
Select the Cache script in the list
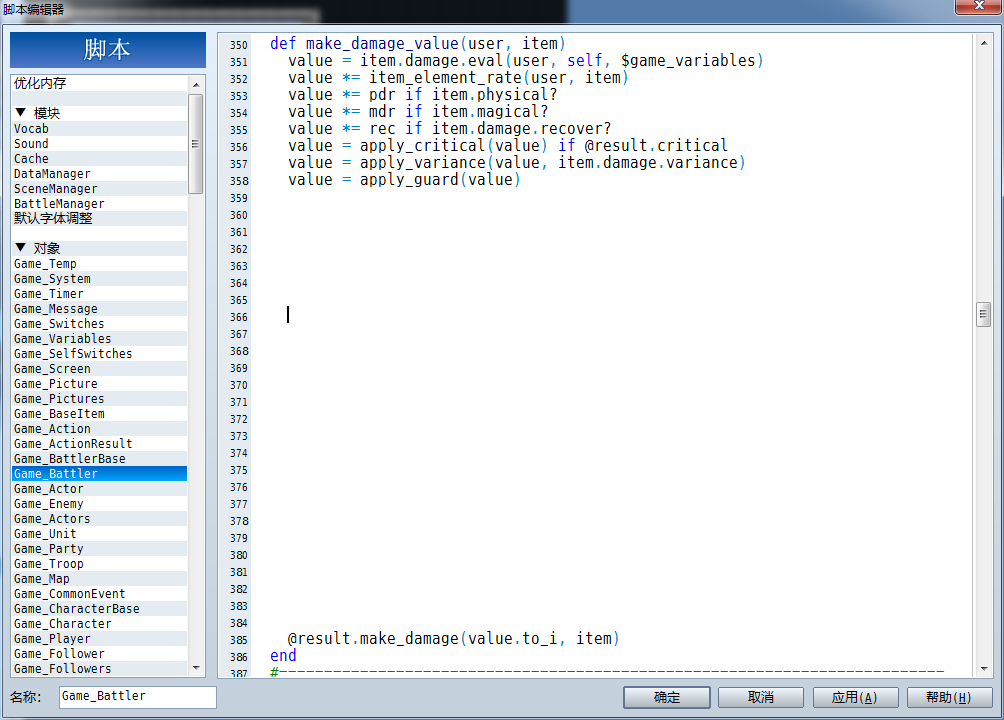(x=100, y=159)
